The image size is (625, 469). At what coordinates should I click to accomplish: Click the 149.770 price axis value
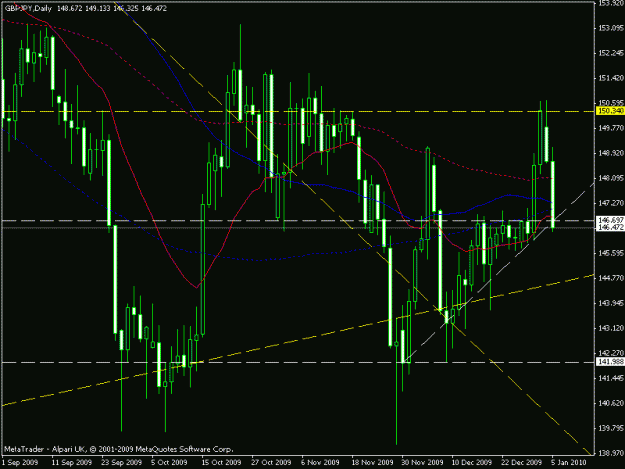point(611,128)
